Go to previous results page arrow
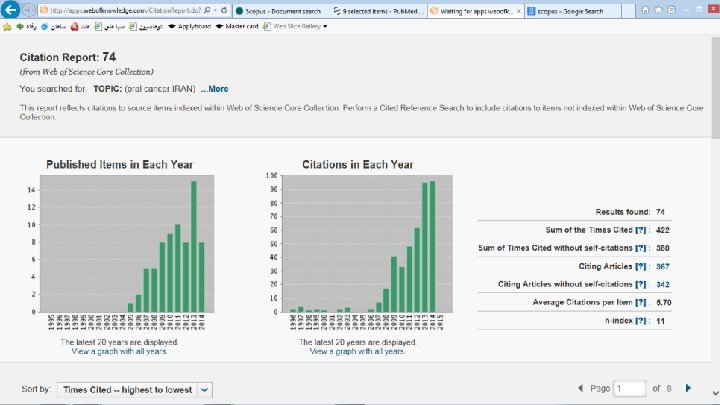Viewport: 720px width, 405px height. [580, 388]
